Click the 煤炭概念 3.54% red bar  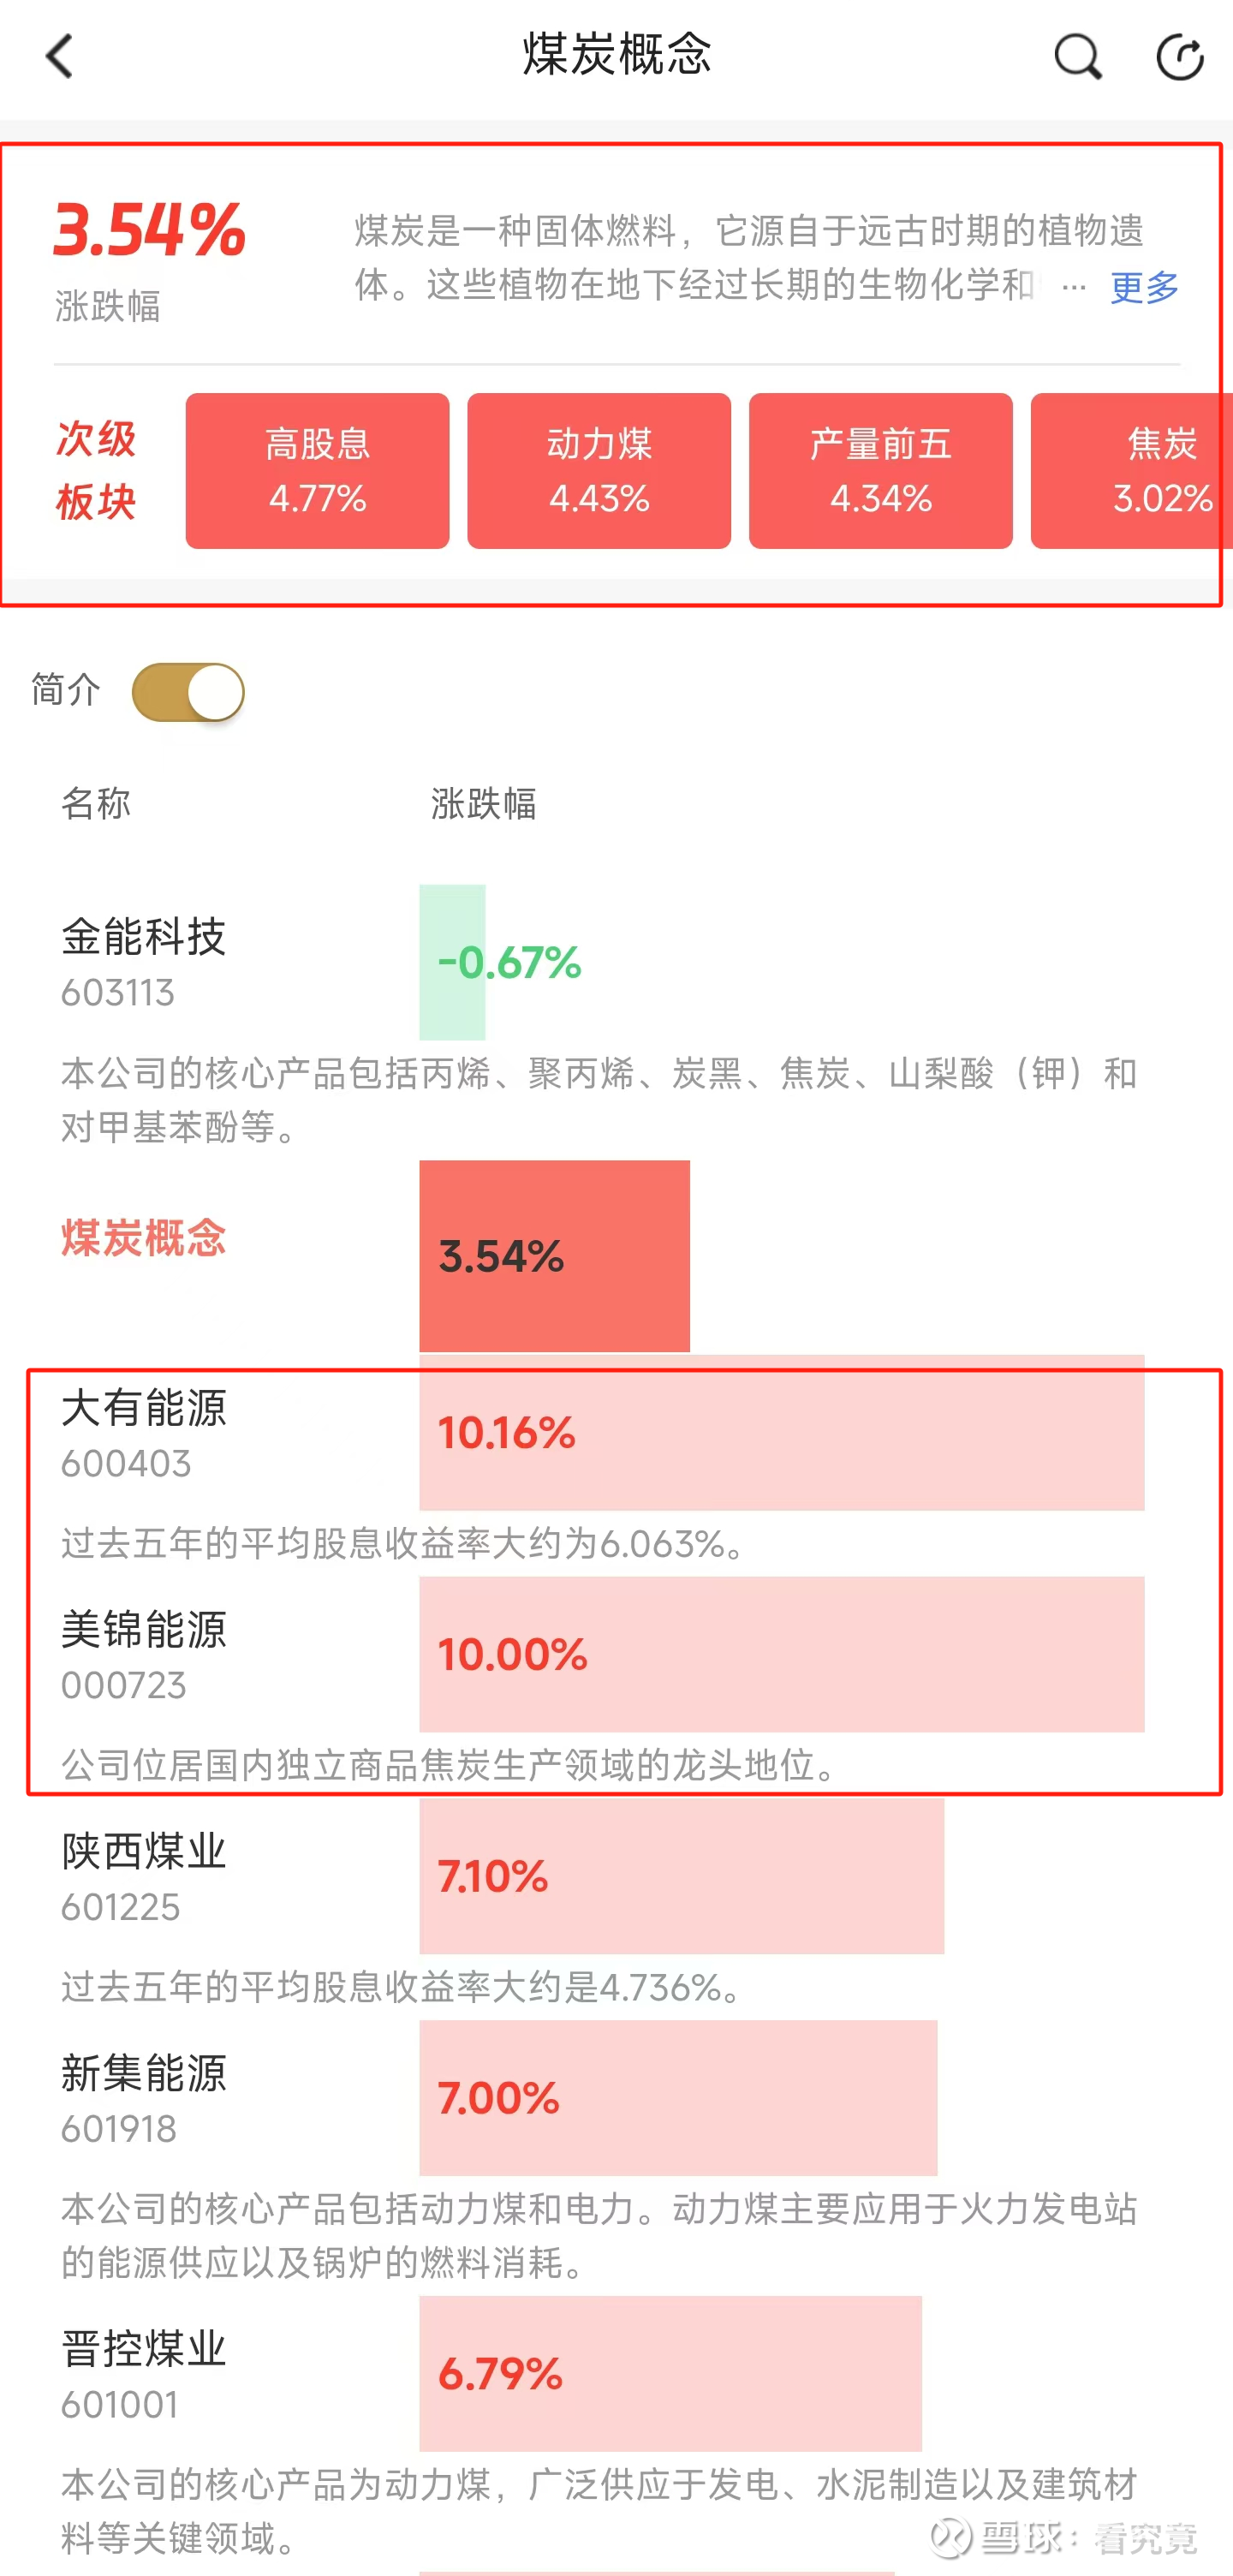tap(554, 1256)
